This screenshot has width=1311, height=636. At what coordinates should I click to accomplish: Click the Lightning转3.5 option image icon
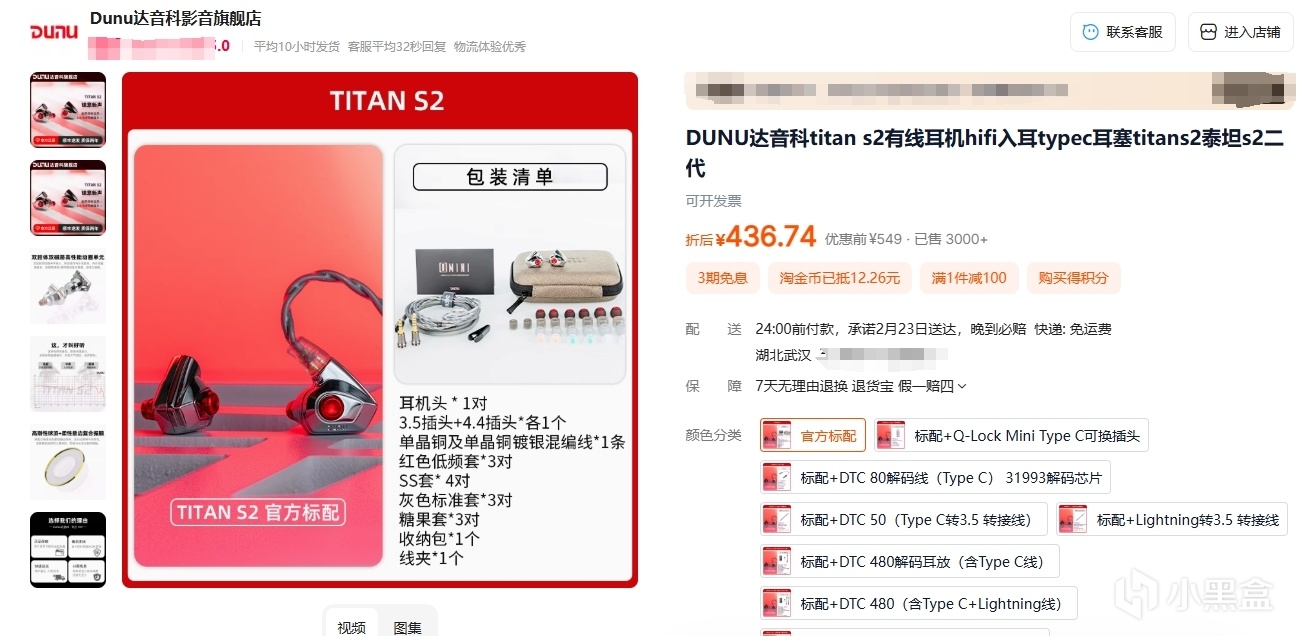(1073, 520)
